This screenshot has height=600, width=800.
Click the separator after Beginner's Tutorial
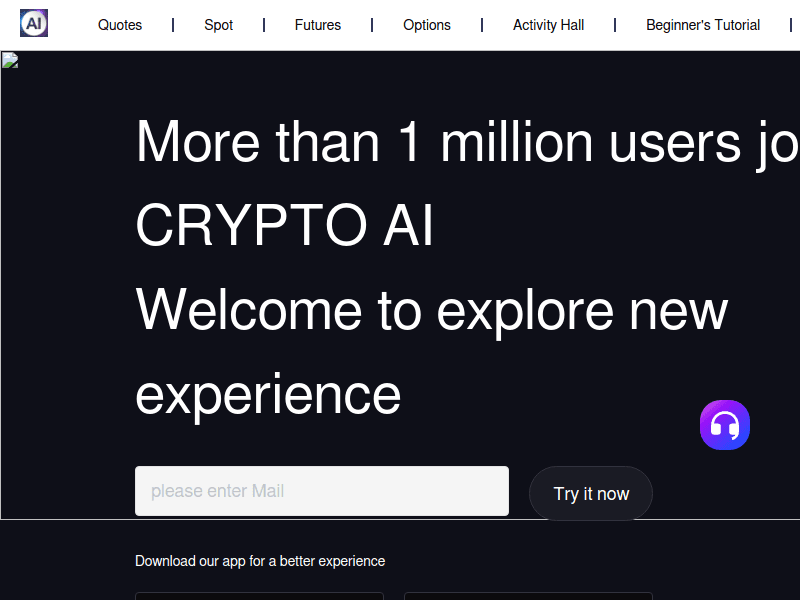point(793,25)
